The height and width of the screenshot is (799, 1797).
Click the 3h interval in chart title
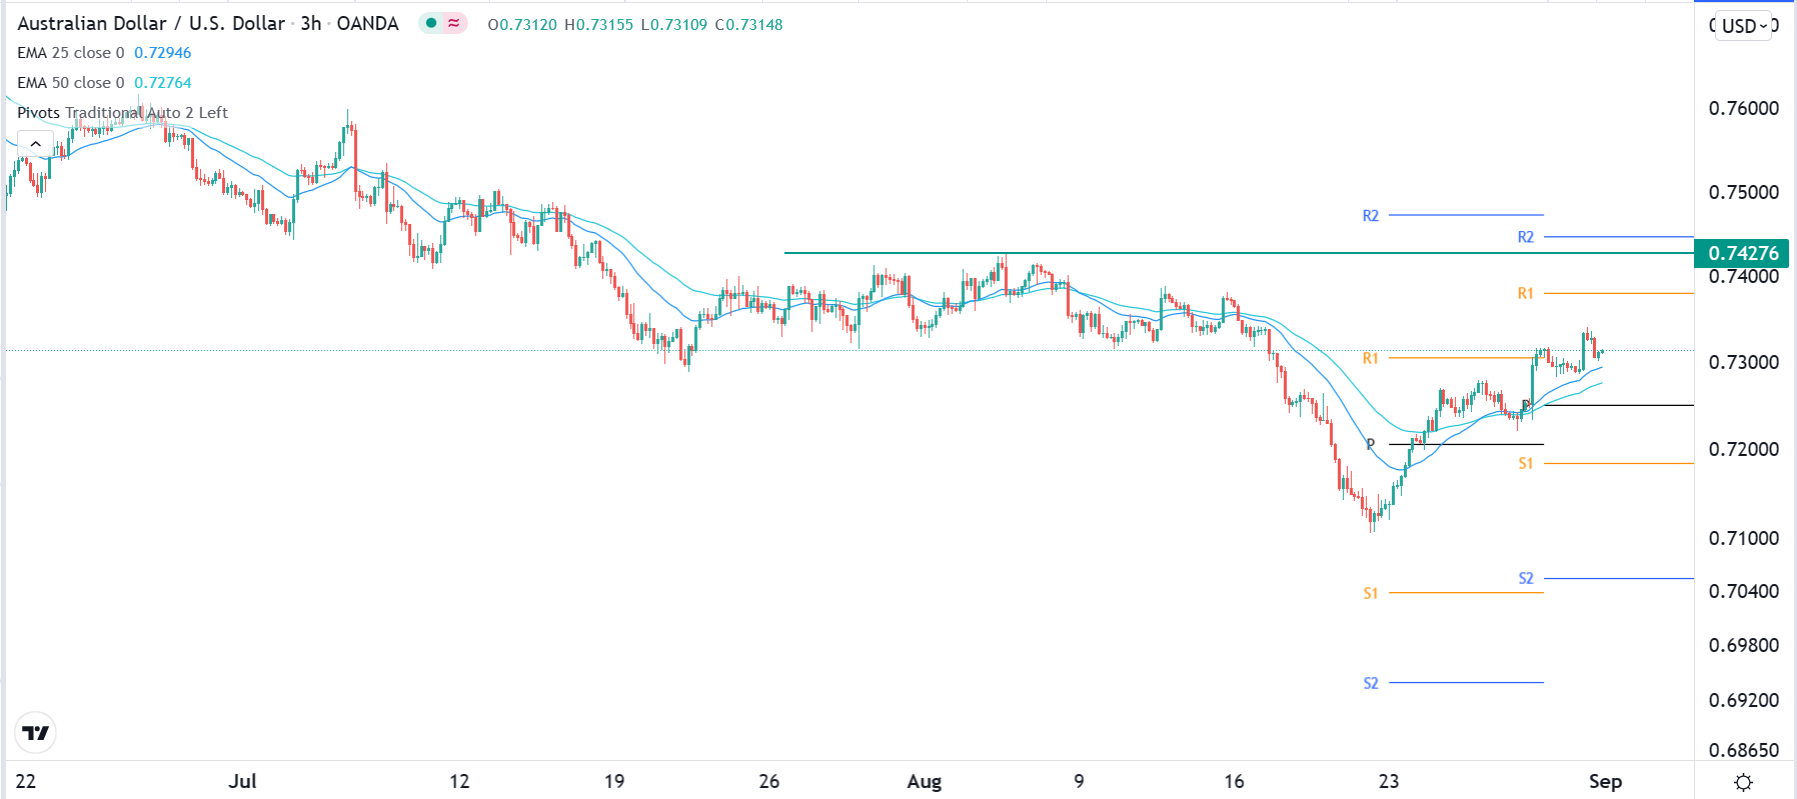pyautogui.click(x=311, y=23)
